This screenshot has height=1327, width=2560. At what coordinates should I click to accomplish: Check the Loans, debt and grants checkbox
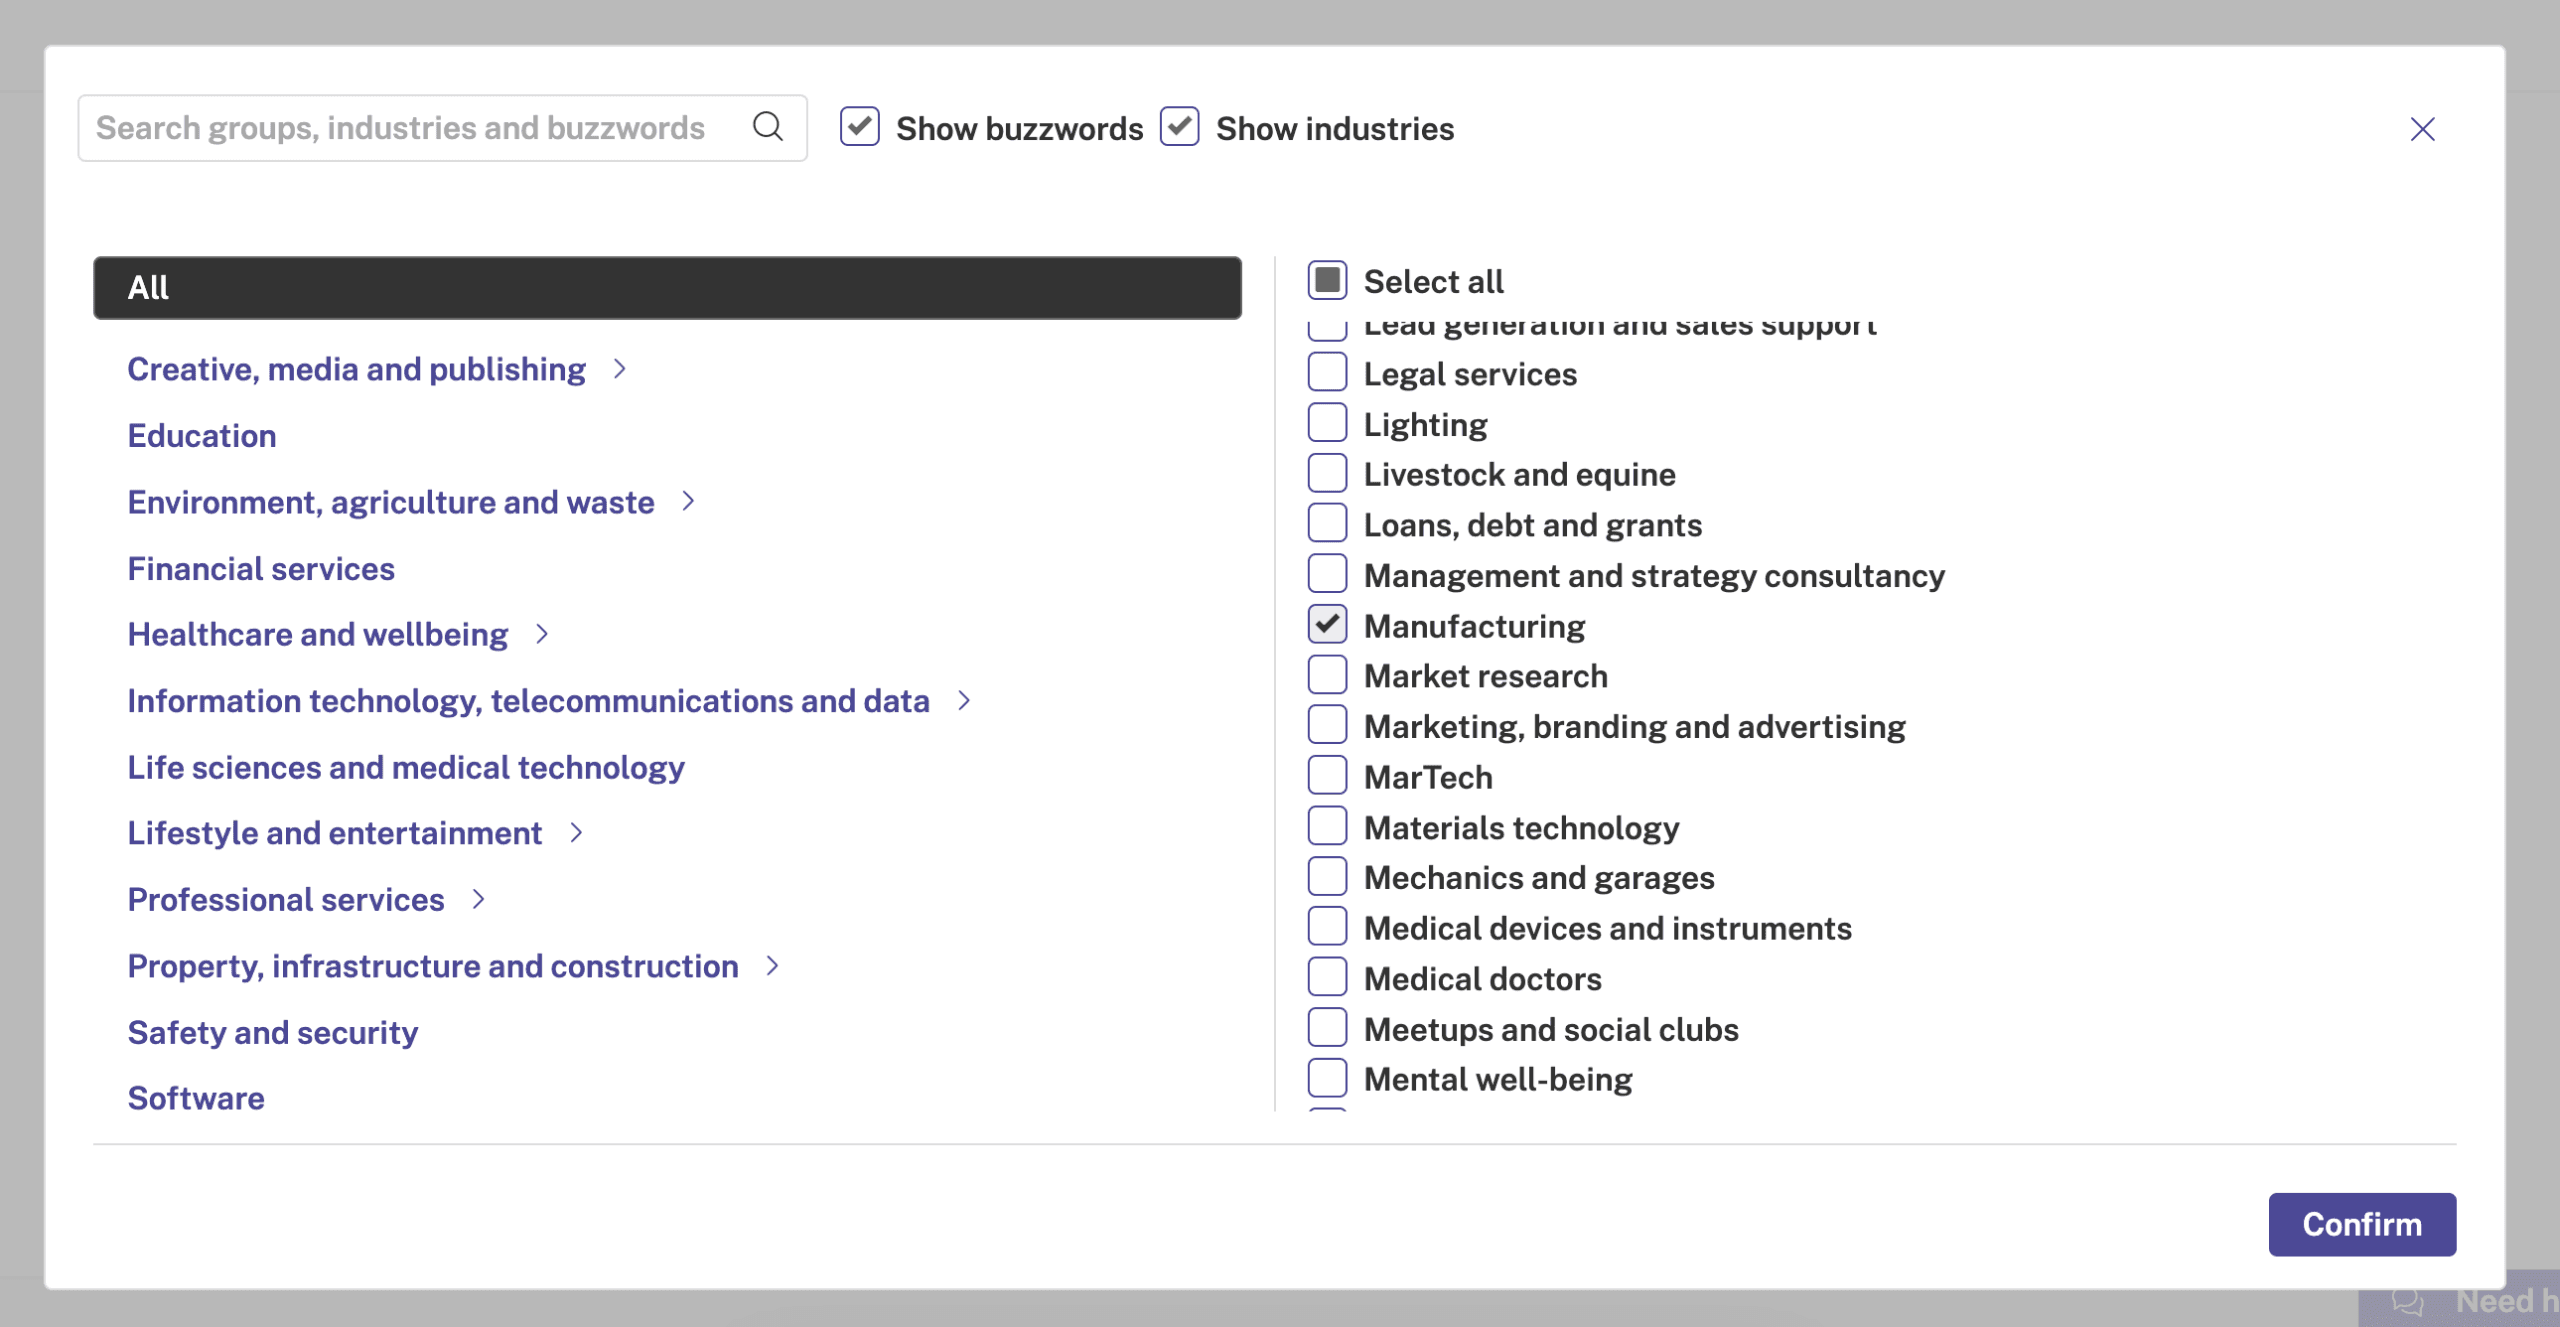pyautogui.click(x=1327, y=524)
